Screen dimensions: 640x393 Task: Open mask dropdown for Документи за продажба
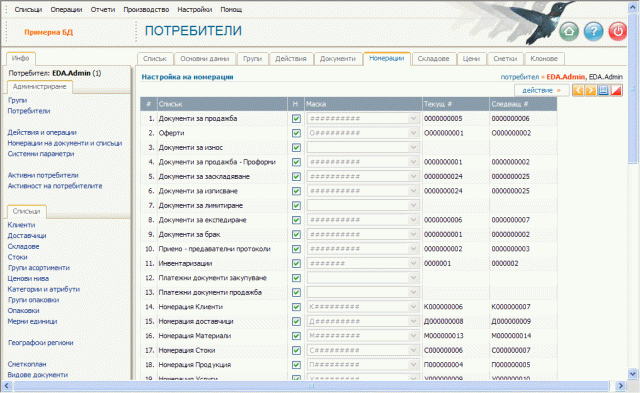click(x=413, y=119)
